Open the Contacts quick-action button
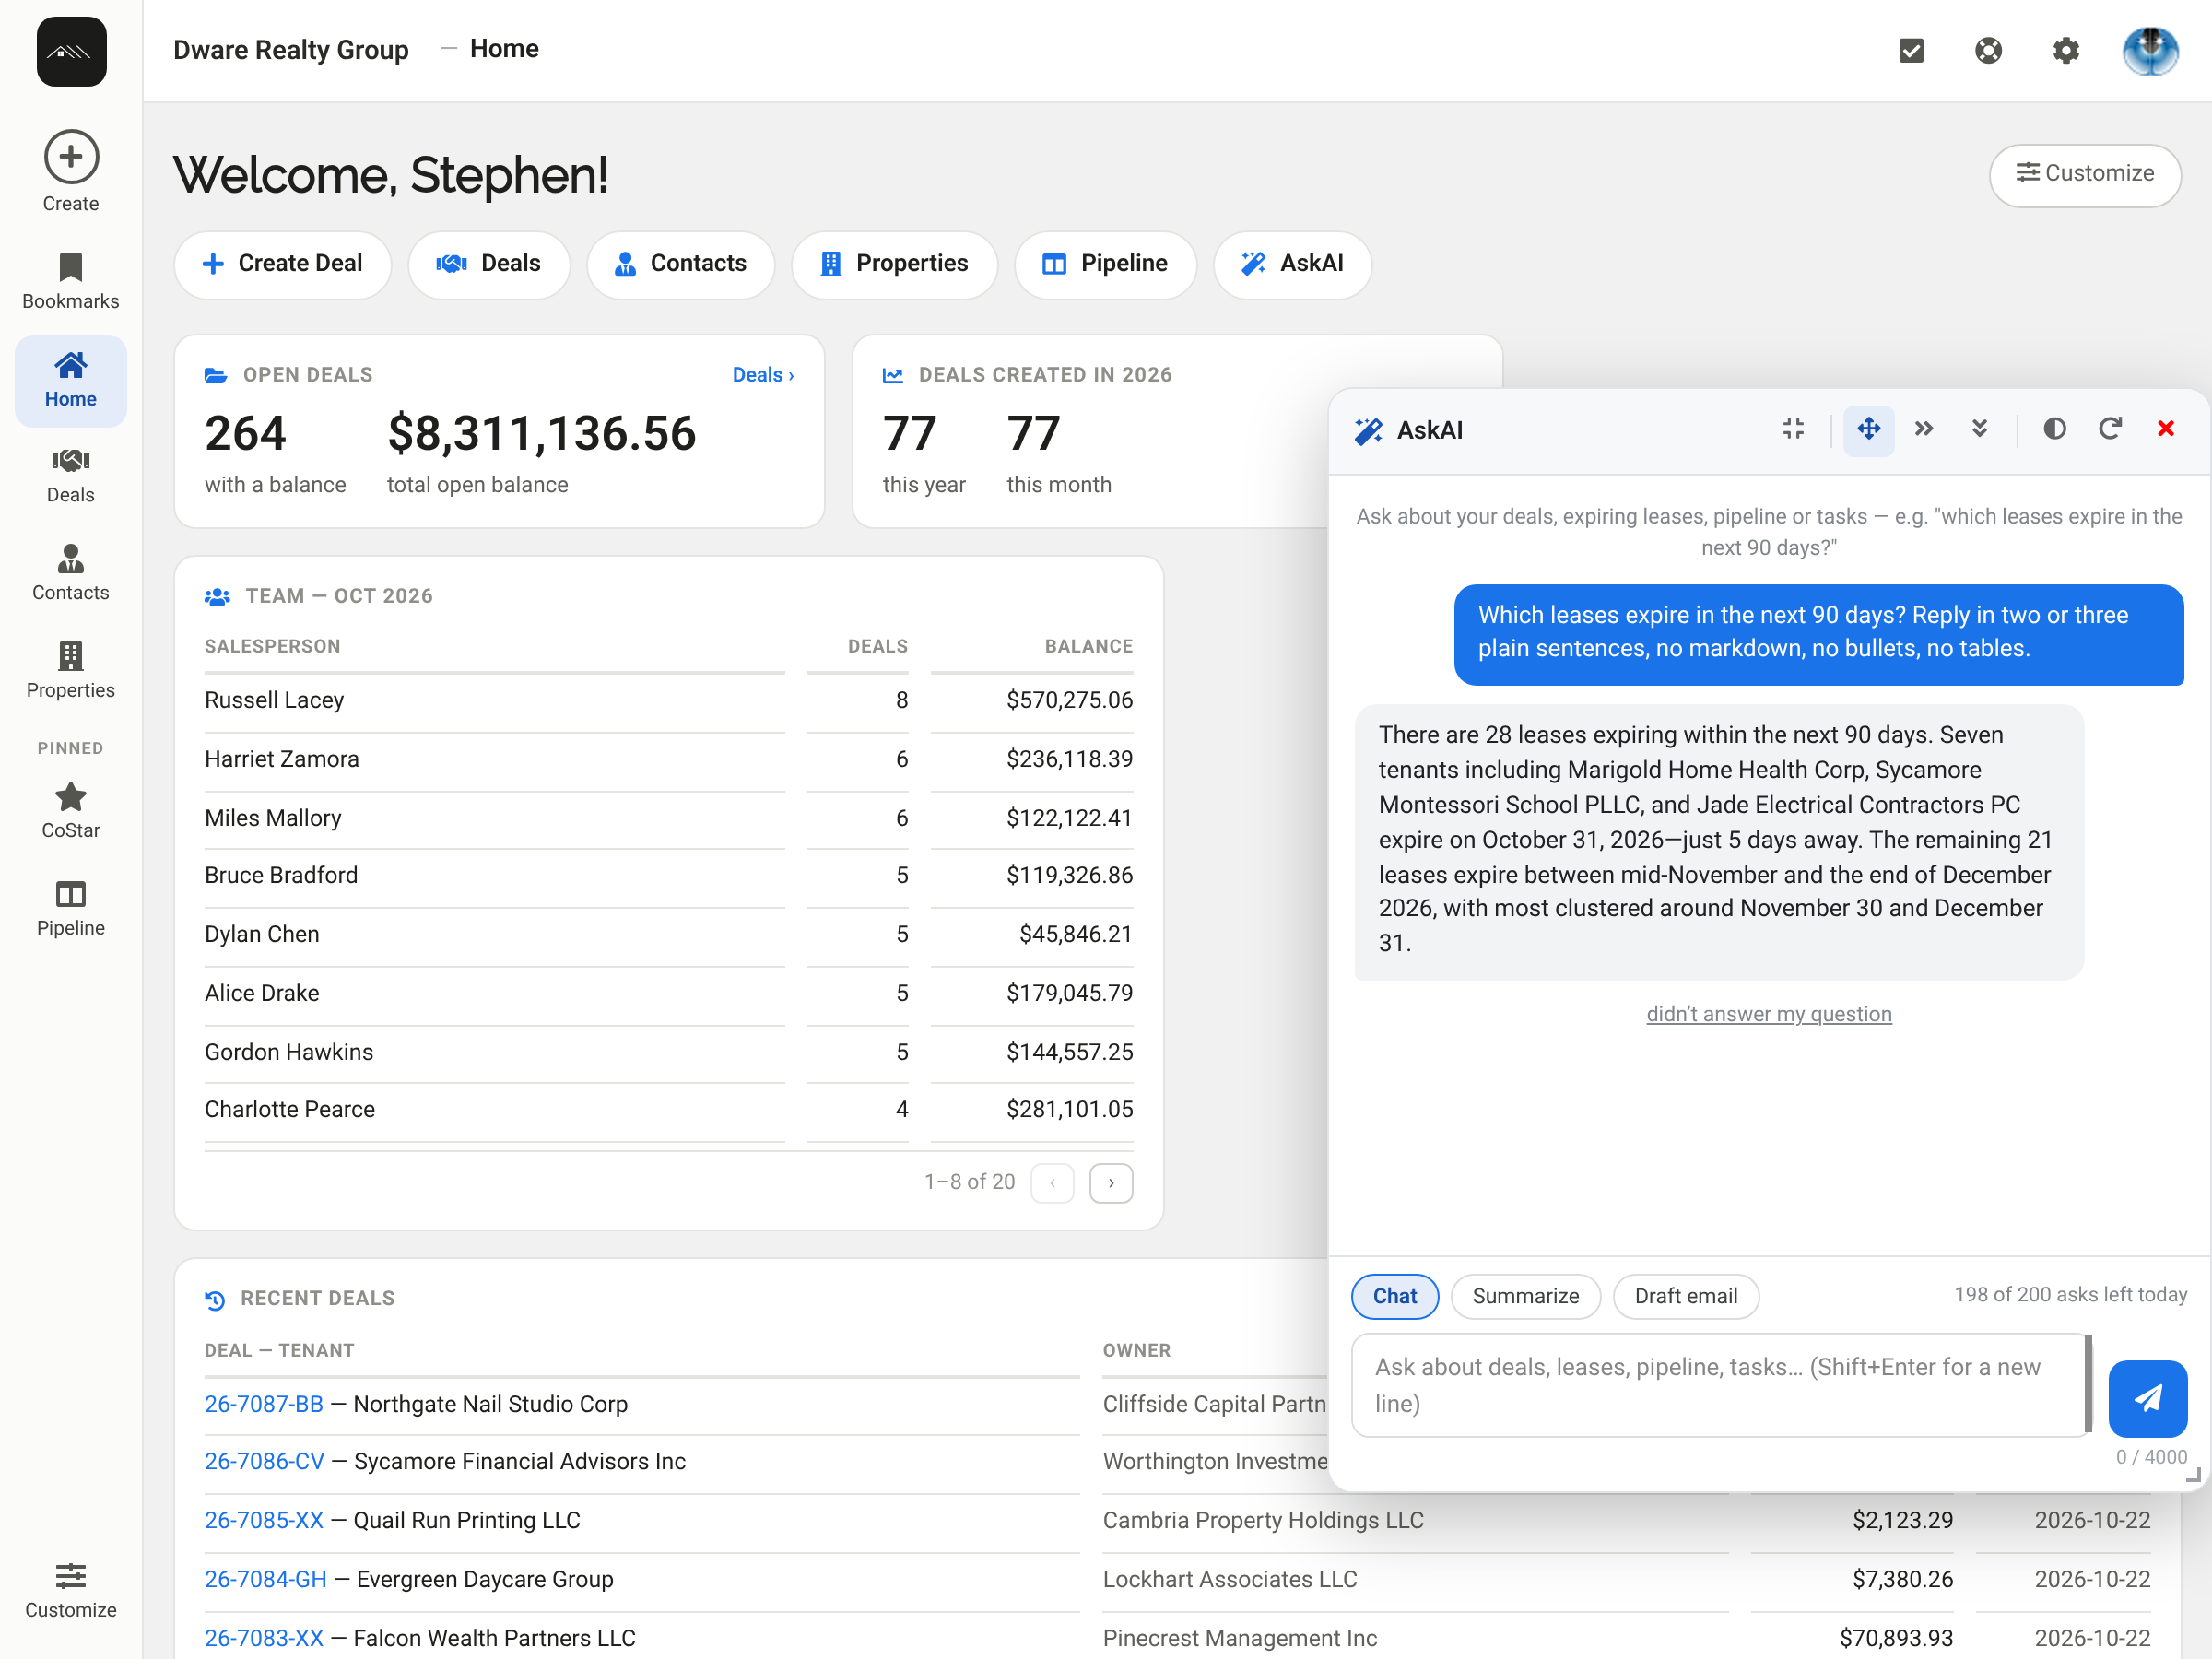This screenshot has width=2212, height=1659. [x=680, y=264]
